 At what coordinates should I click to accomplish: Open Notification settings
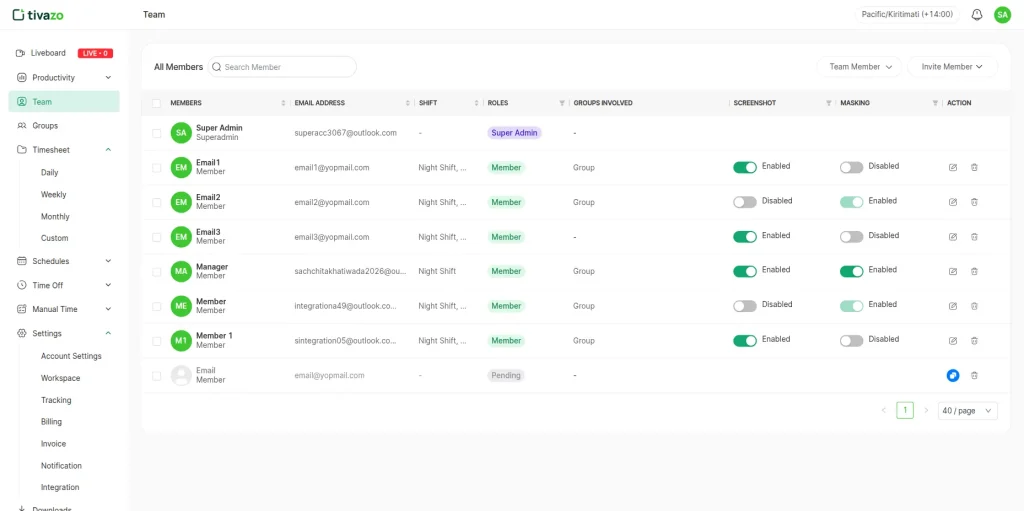(x=61, y=465)
